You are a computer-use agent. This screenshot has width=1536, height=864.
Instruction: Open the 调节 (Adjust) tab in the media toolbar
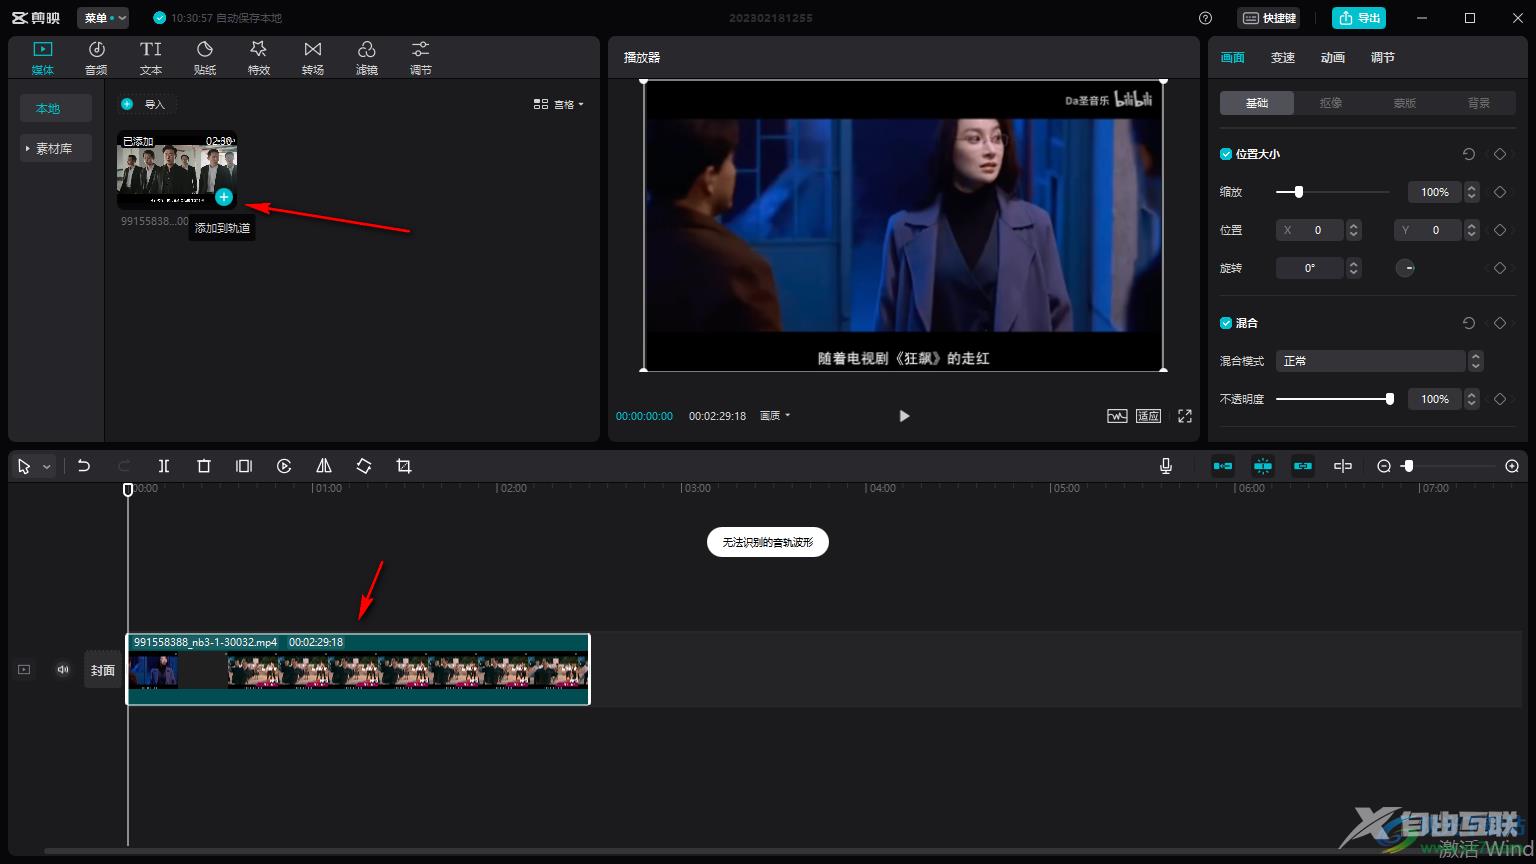coord(420,58)
